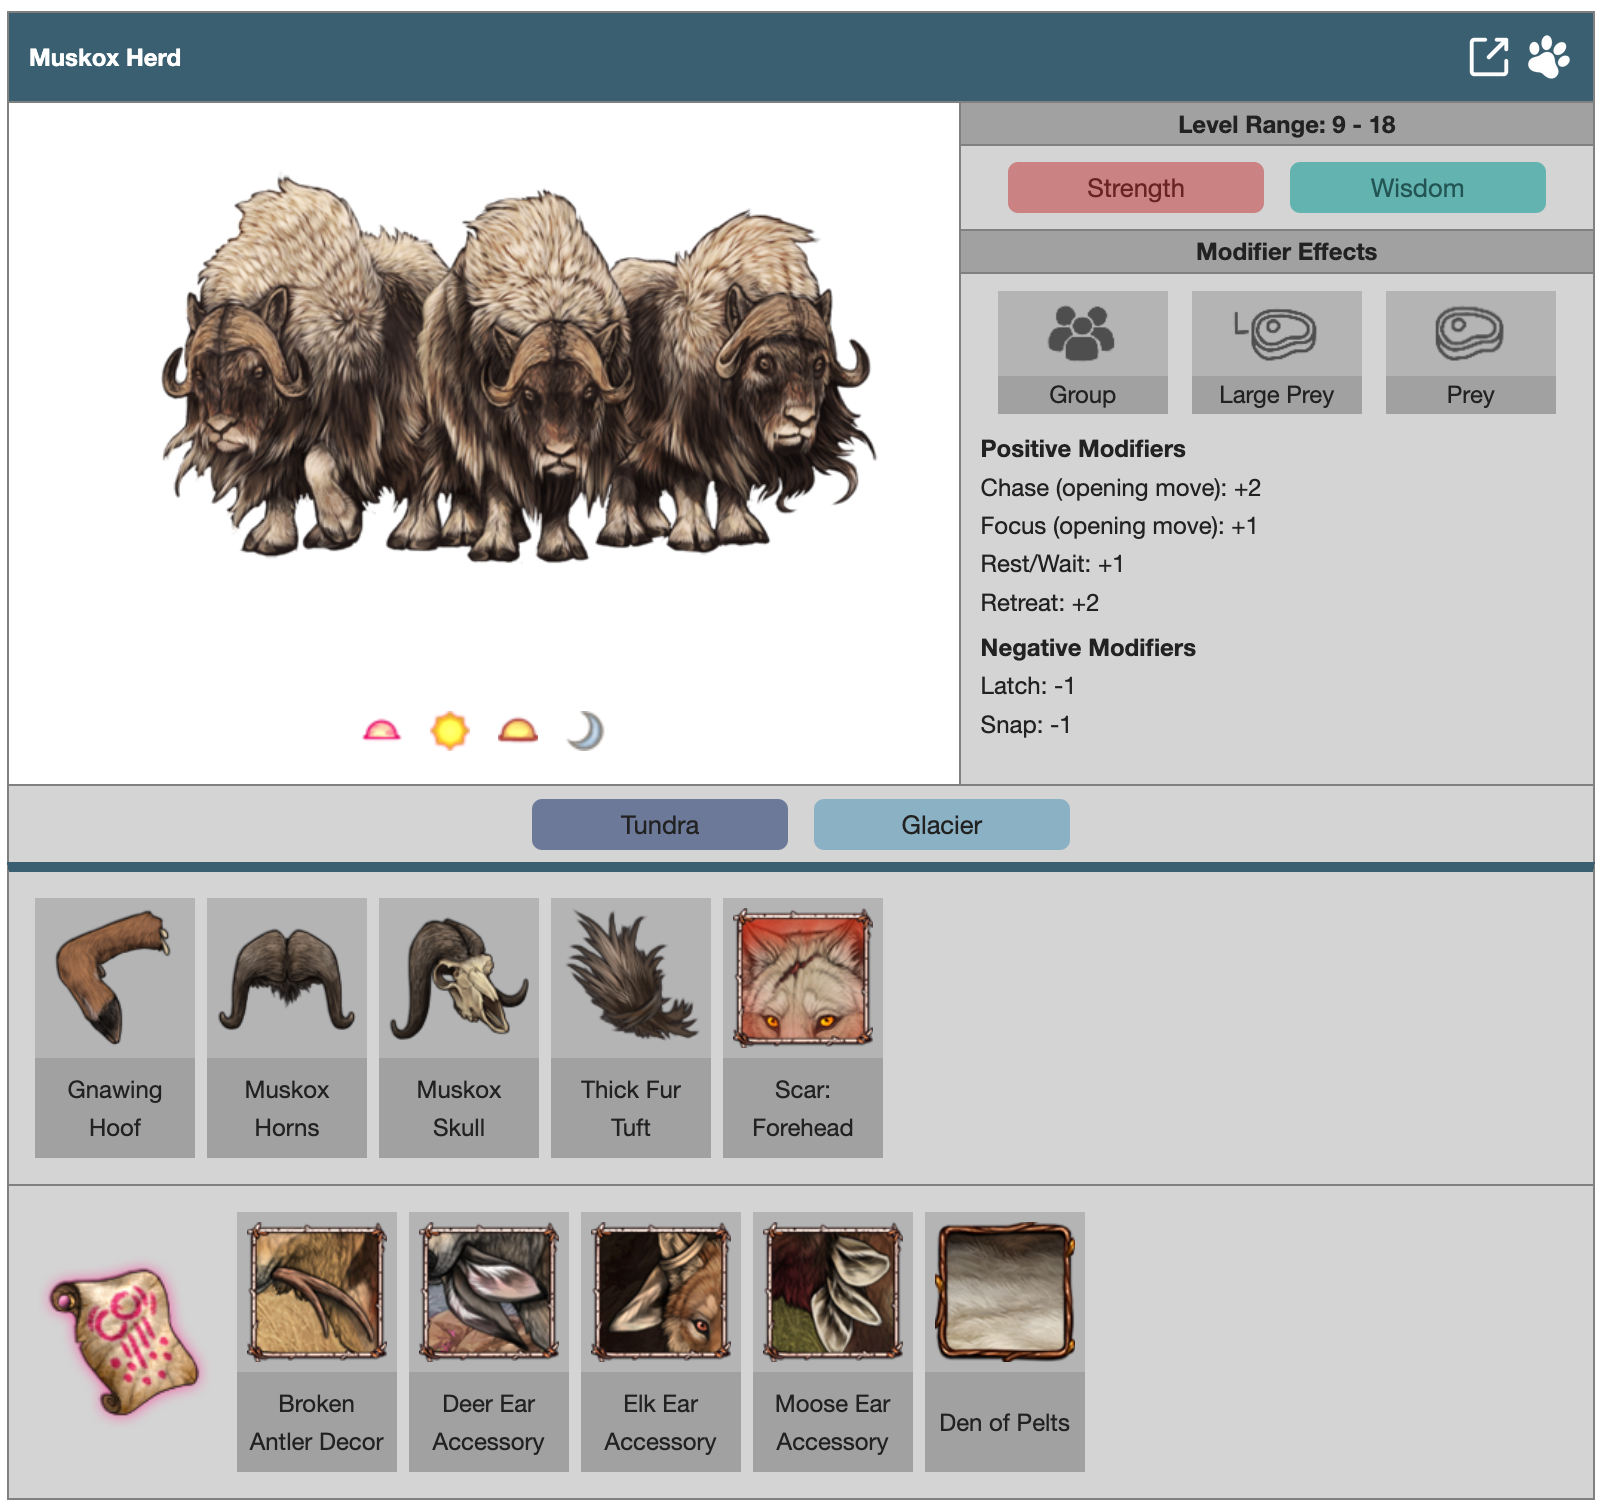1606x1512 pixels.
Task: Open the external link icon in header
Action: pyautogui.click(x=1488, y=57)
